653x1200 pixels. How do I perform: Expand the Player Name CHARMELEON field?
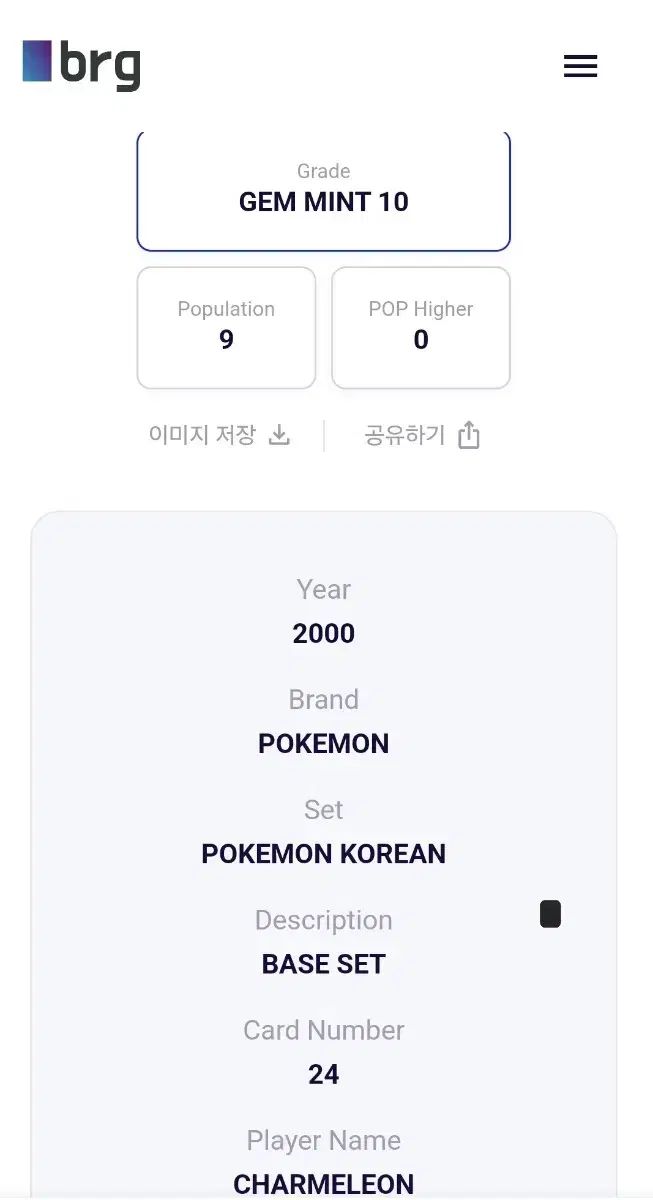tap(323, 1160)
